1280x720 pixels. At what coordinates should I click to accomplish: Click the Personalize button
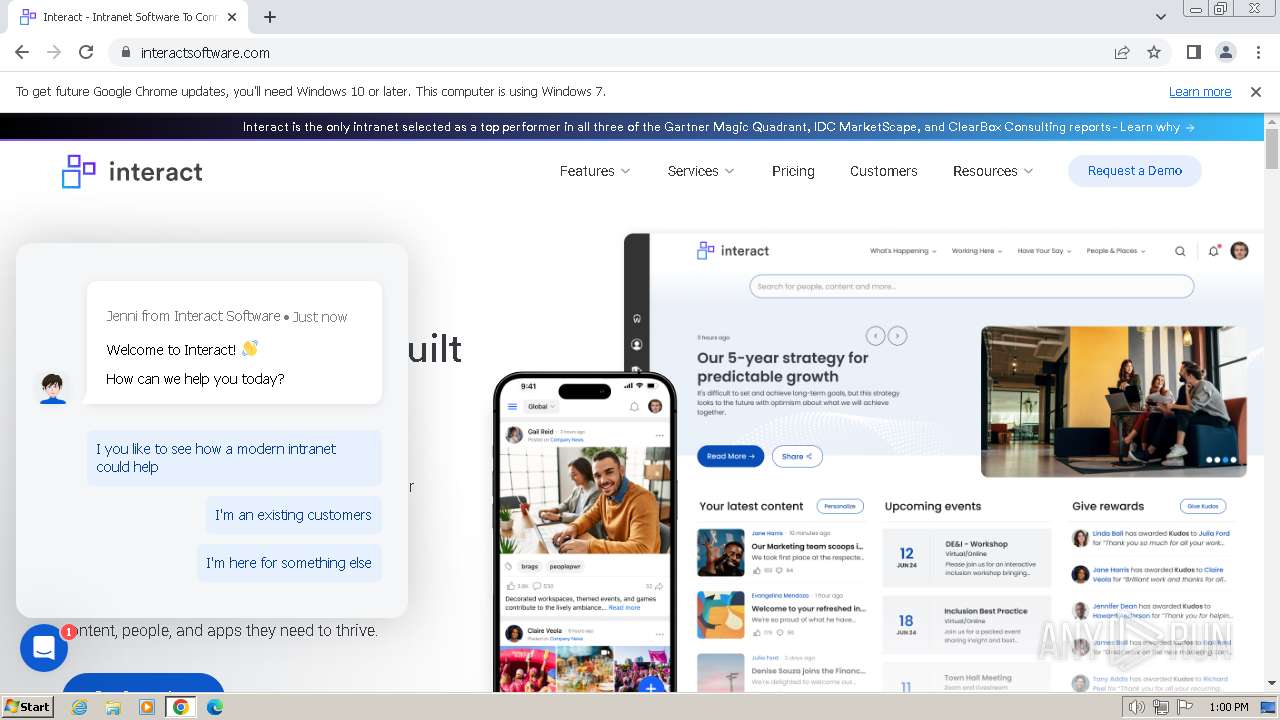coord(840,506)
